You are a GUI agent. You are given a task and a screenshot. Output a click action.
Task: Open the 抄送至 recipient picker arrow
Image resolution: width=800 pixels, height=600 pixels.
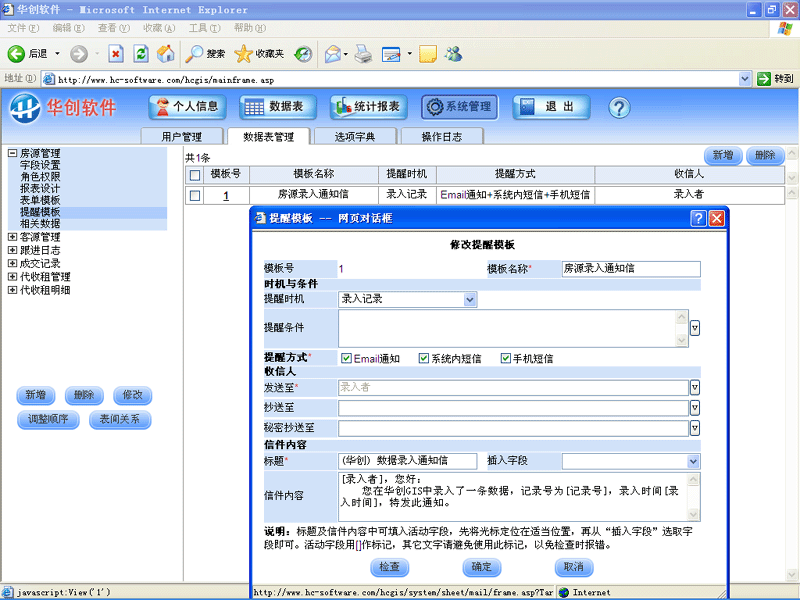(694, 408)
